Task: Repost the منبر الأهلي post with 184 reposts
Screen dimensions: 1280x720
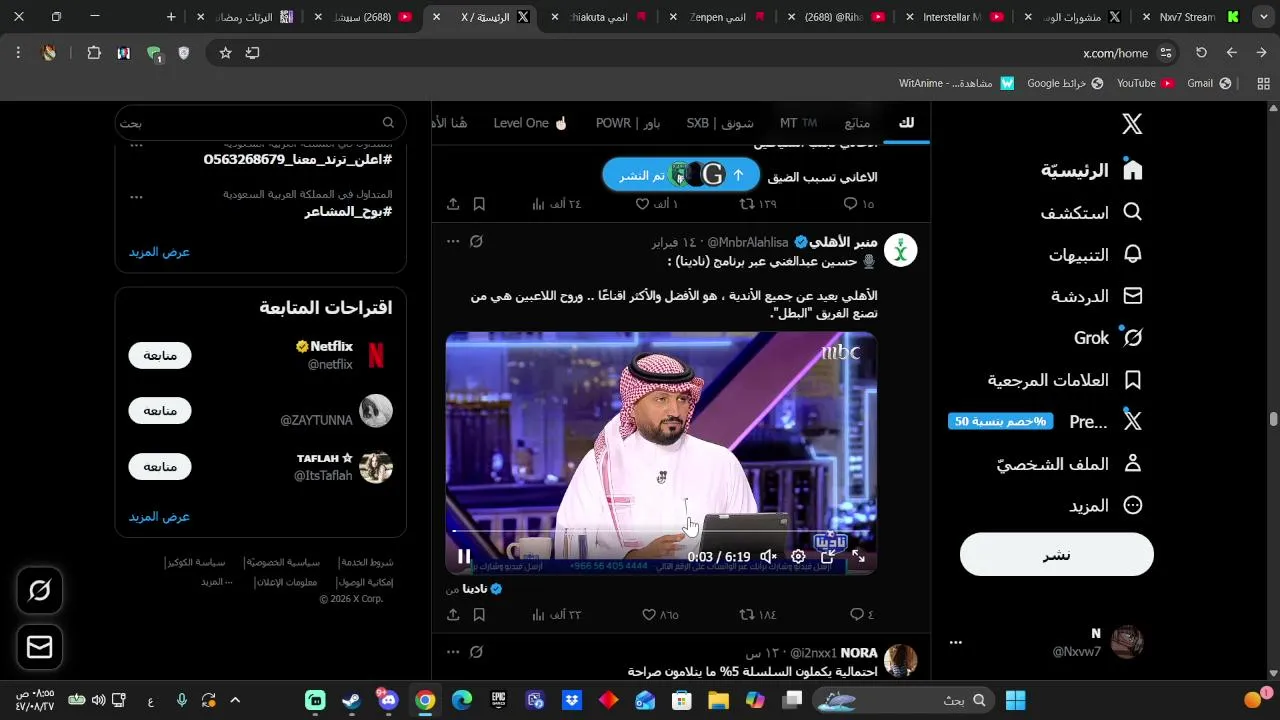Action: [746, 614]
